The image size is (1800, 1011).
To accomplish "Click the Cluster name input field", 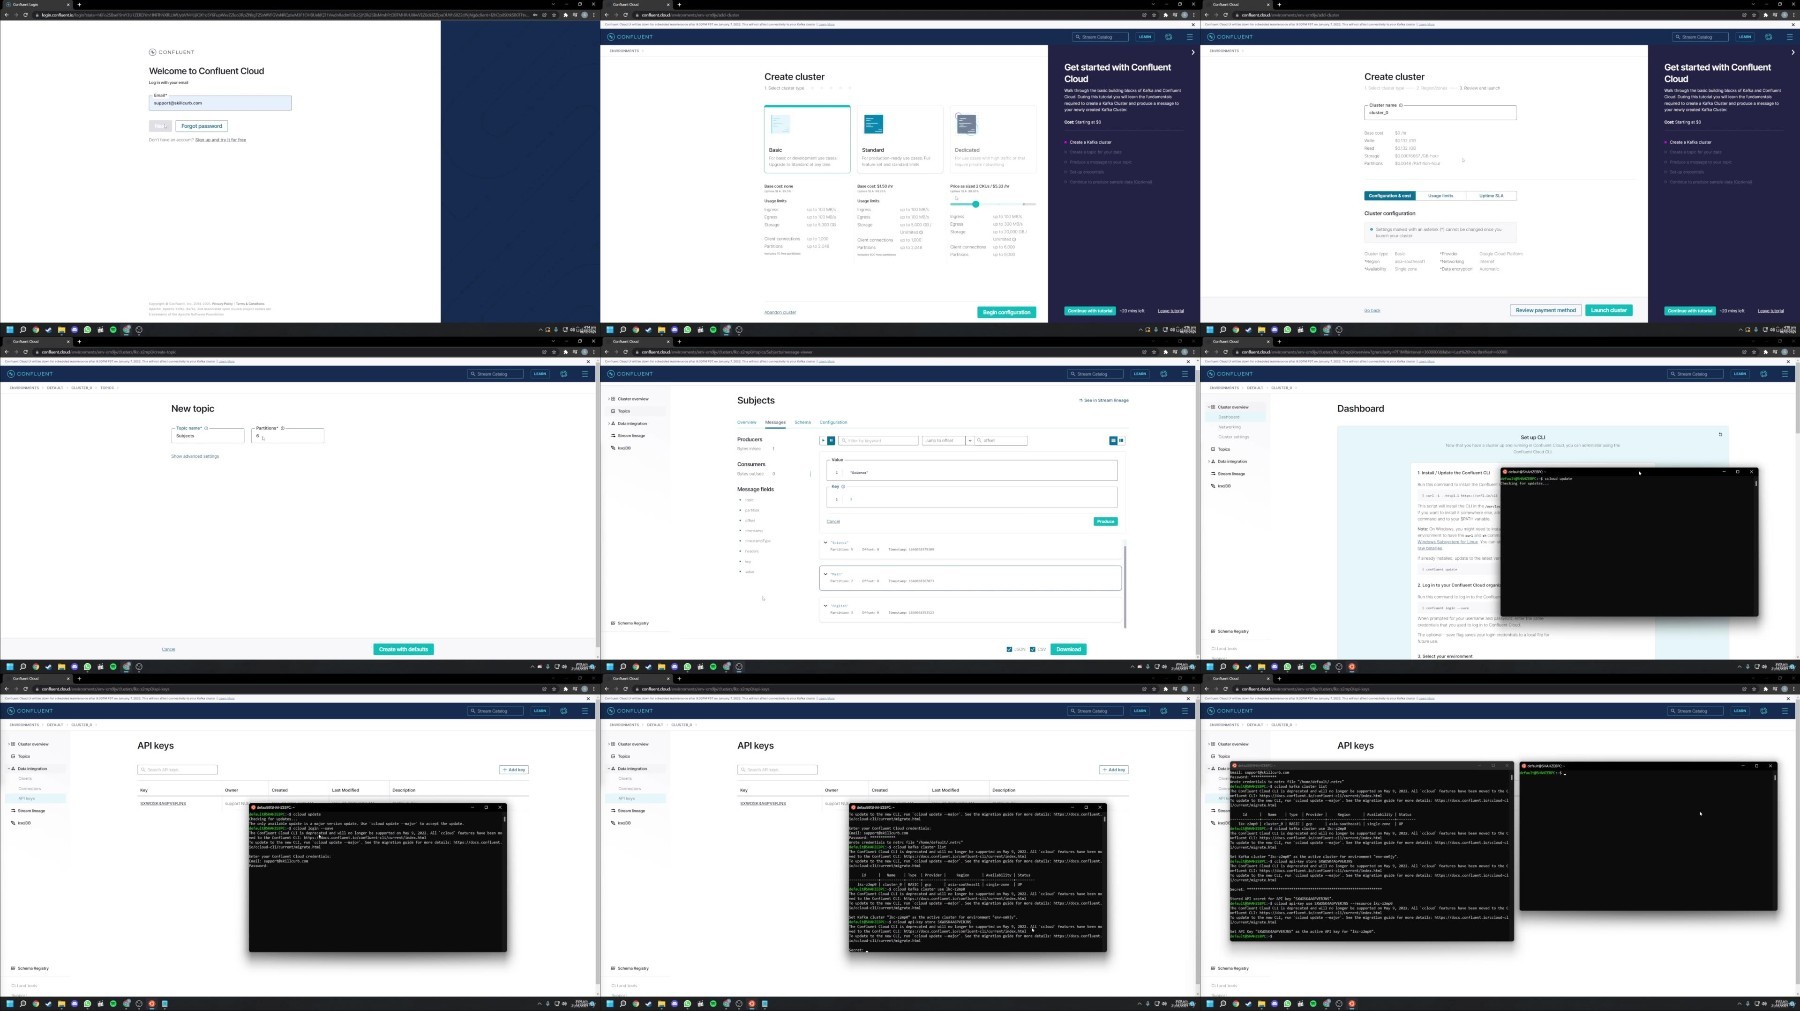I will [1440, 112].
